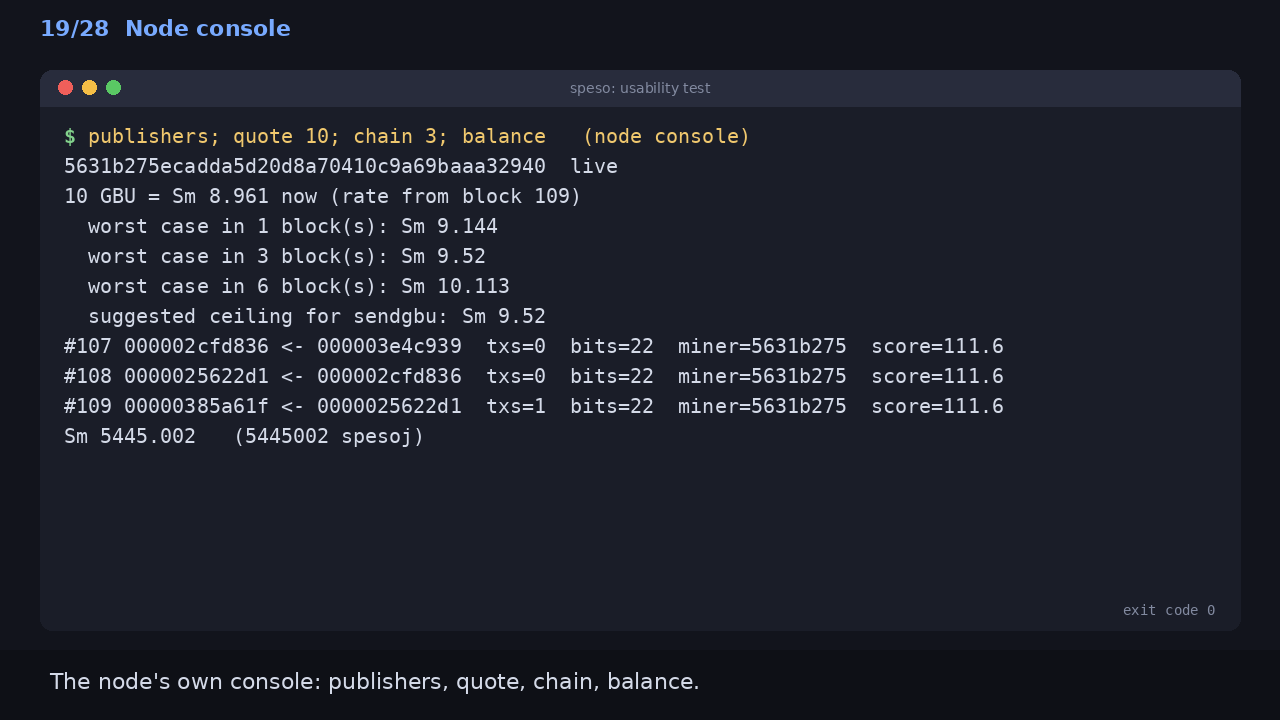Click the 'exit code 0' status text
Screen dimensions: 1280x720
(x=1169, y=610)
